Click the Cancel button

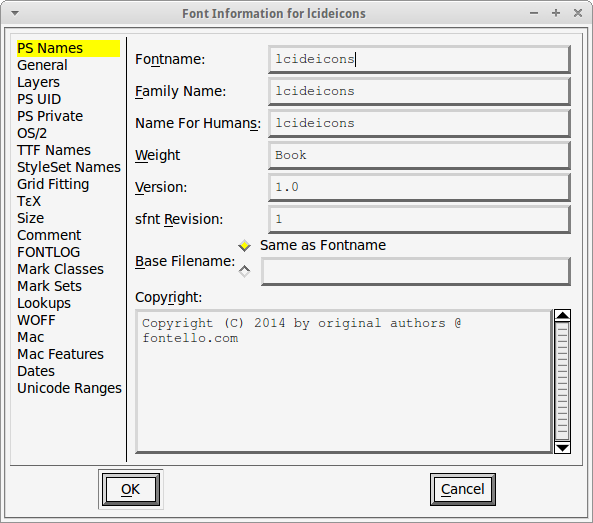pos(463,489)
